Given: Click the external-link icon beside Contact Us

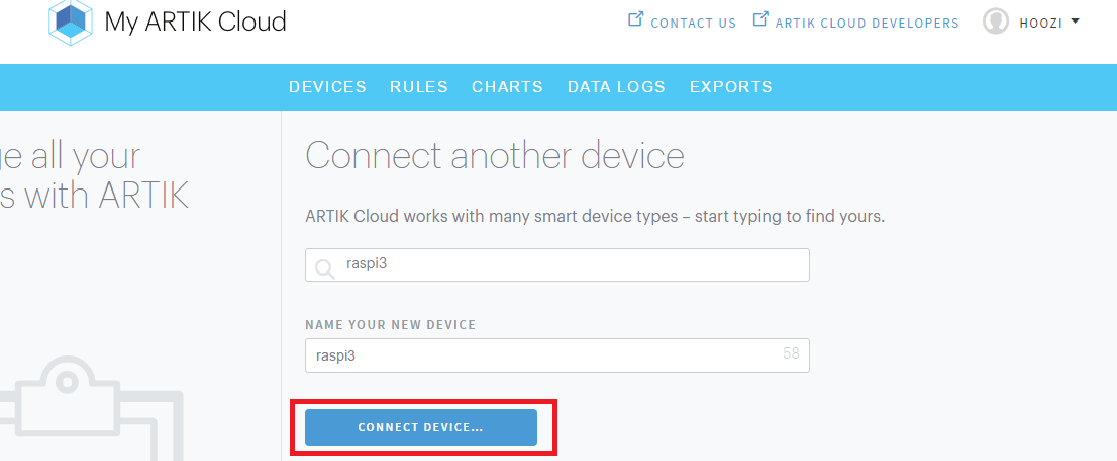Looking at the screenshot, I should pyautogui.click(x=635, y=20).
